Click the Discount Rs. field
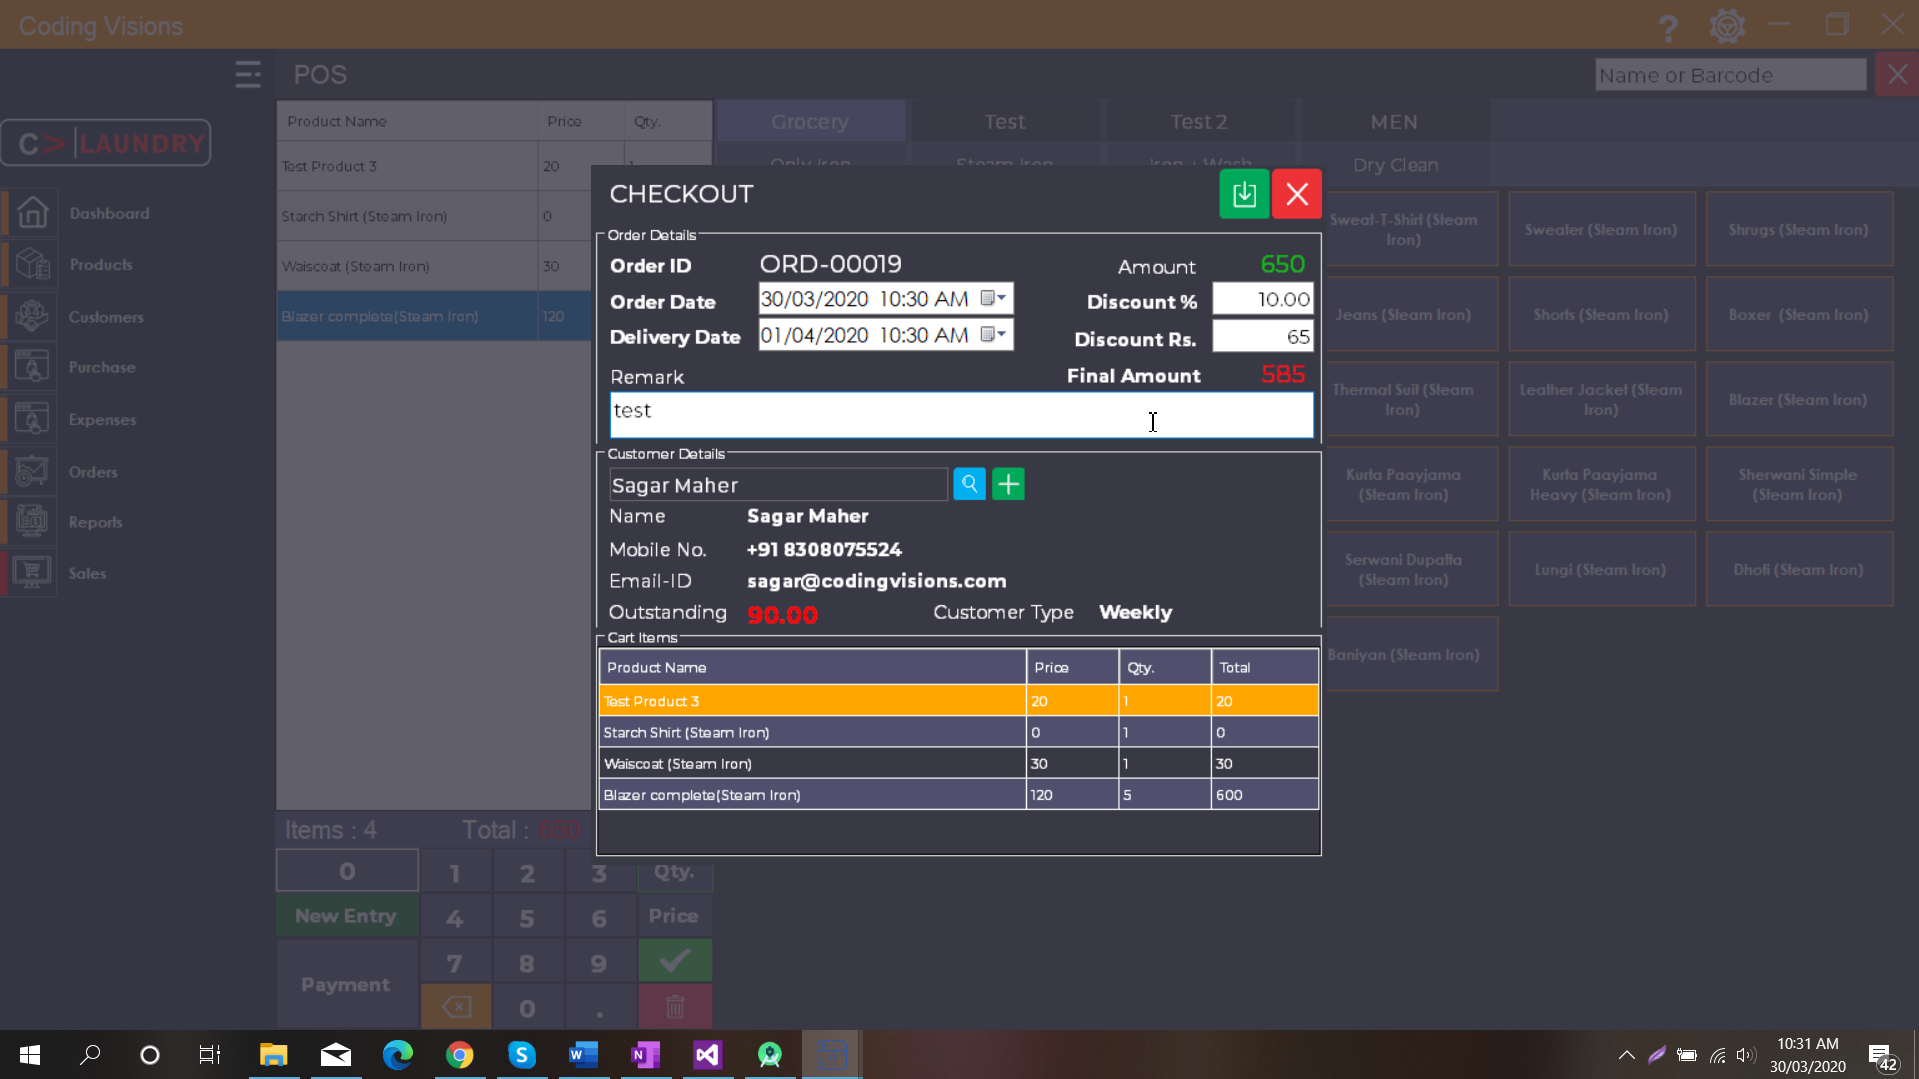The image size is (1919, 1079). [x=1263, y=337]
